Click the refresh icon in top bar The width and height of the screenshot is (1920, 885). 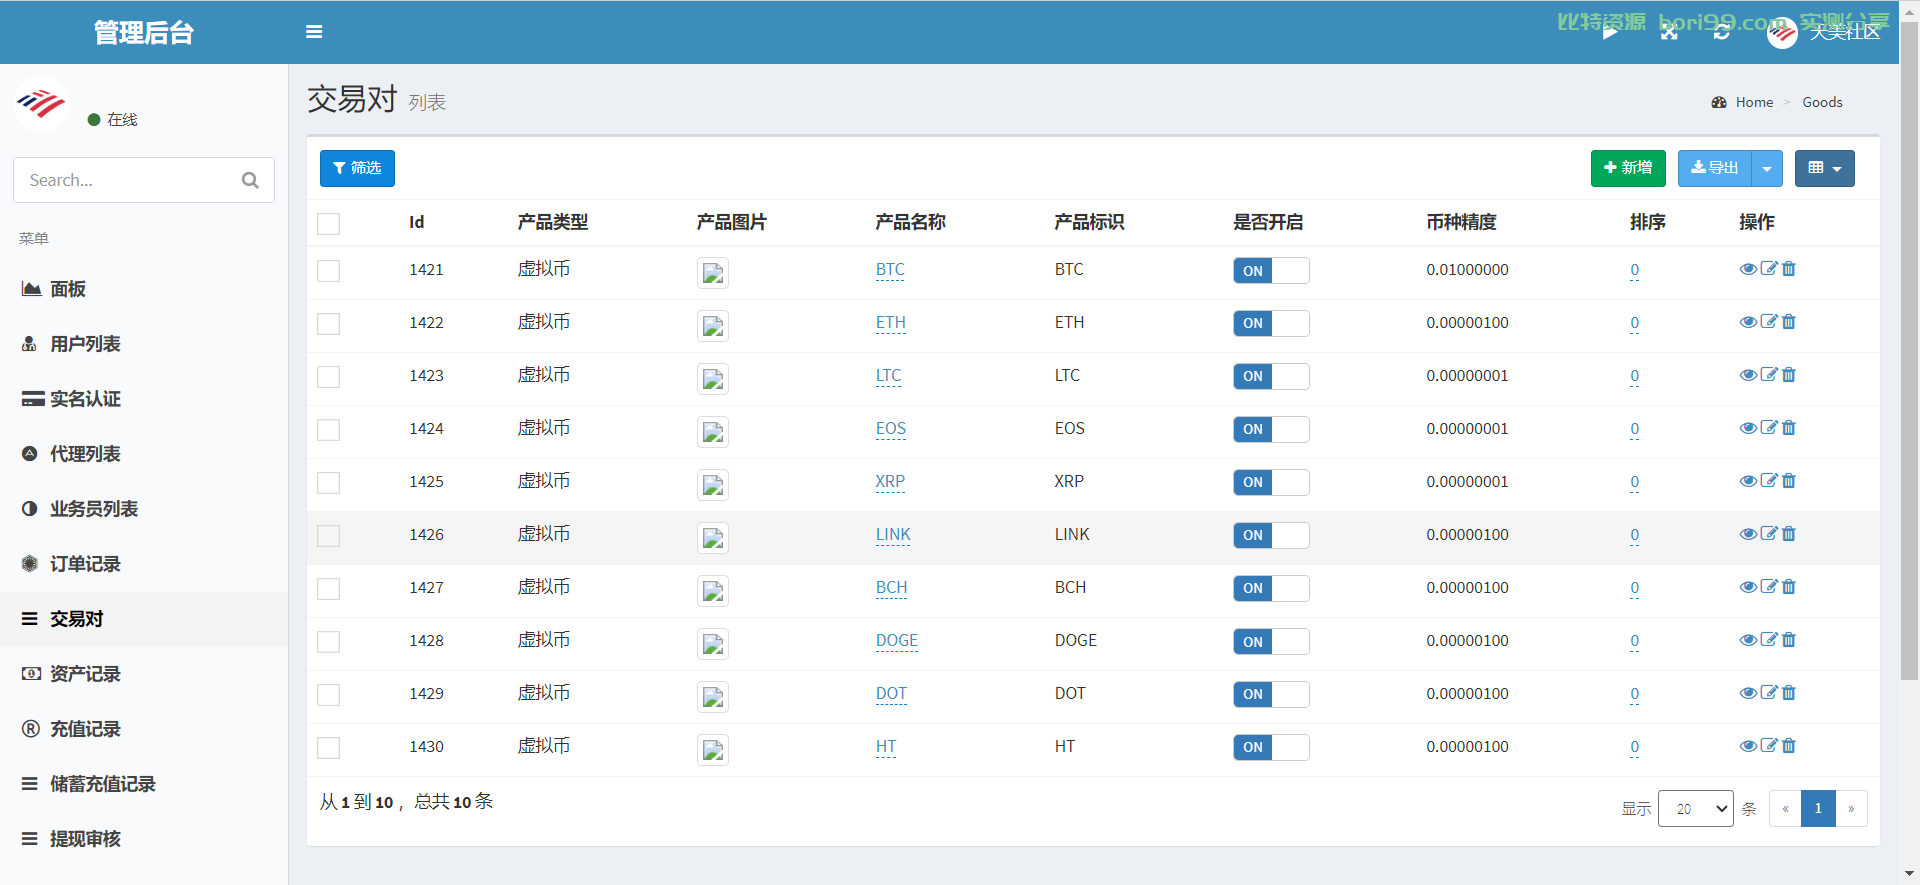coord(1721,32)
